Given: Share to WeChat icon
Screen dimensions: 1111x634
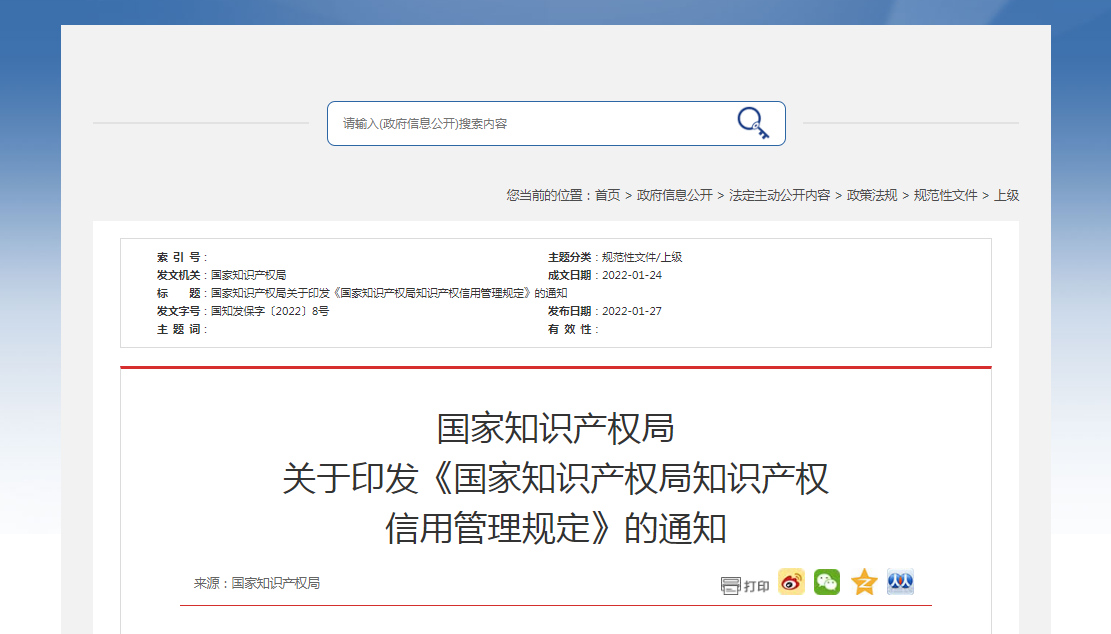Looking at the screenshot, I should coord(827,582).
